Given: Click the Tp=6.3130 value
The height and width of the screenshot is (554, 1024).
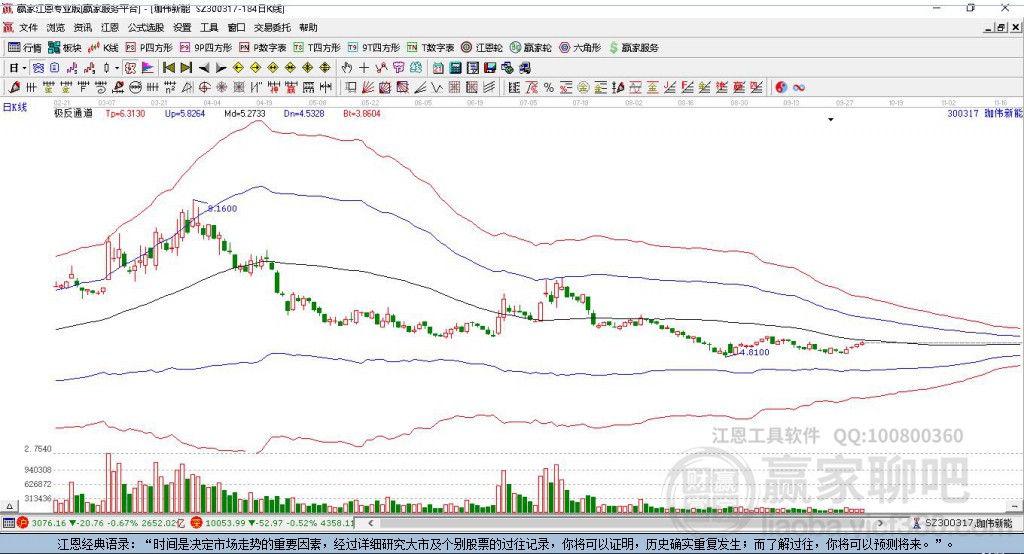Looking at the screenshot, I should (125, 113).
